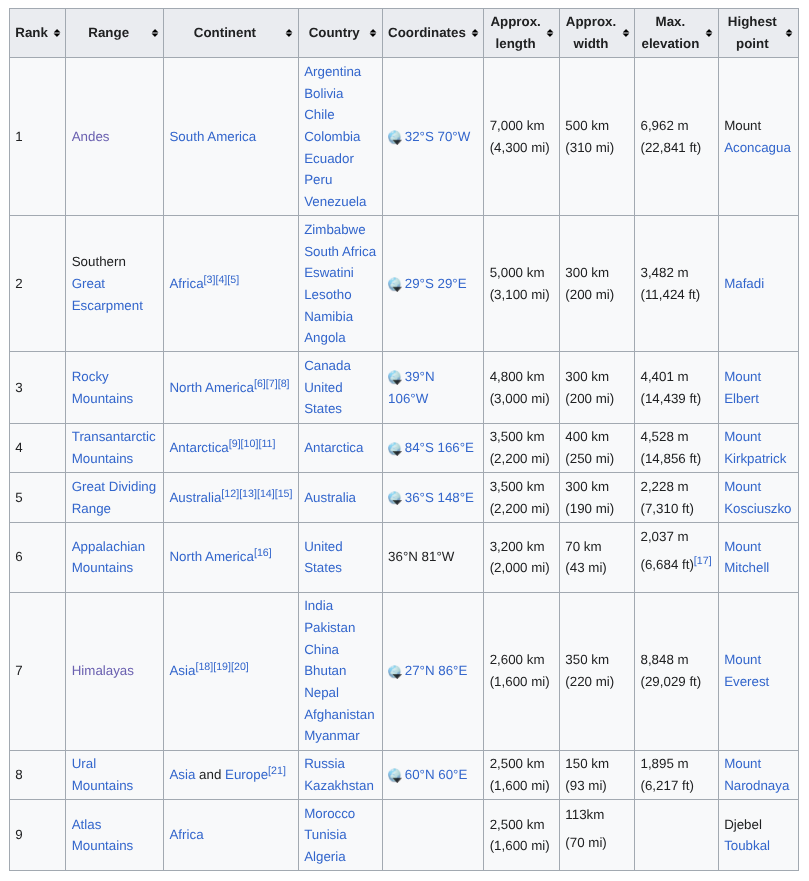Sort by Max. elevation arrows

[x=709, y=33]
